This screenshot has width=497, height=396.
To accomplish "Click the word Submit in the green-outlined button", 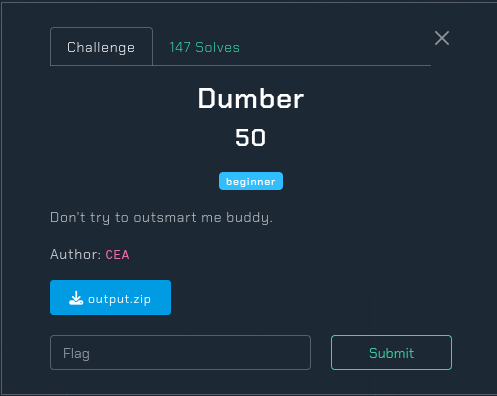I will pos(391,353).
